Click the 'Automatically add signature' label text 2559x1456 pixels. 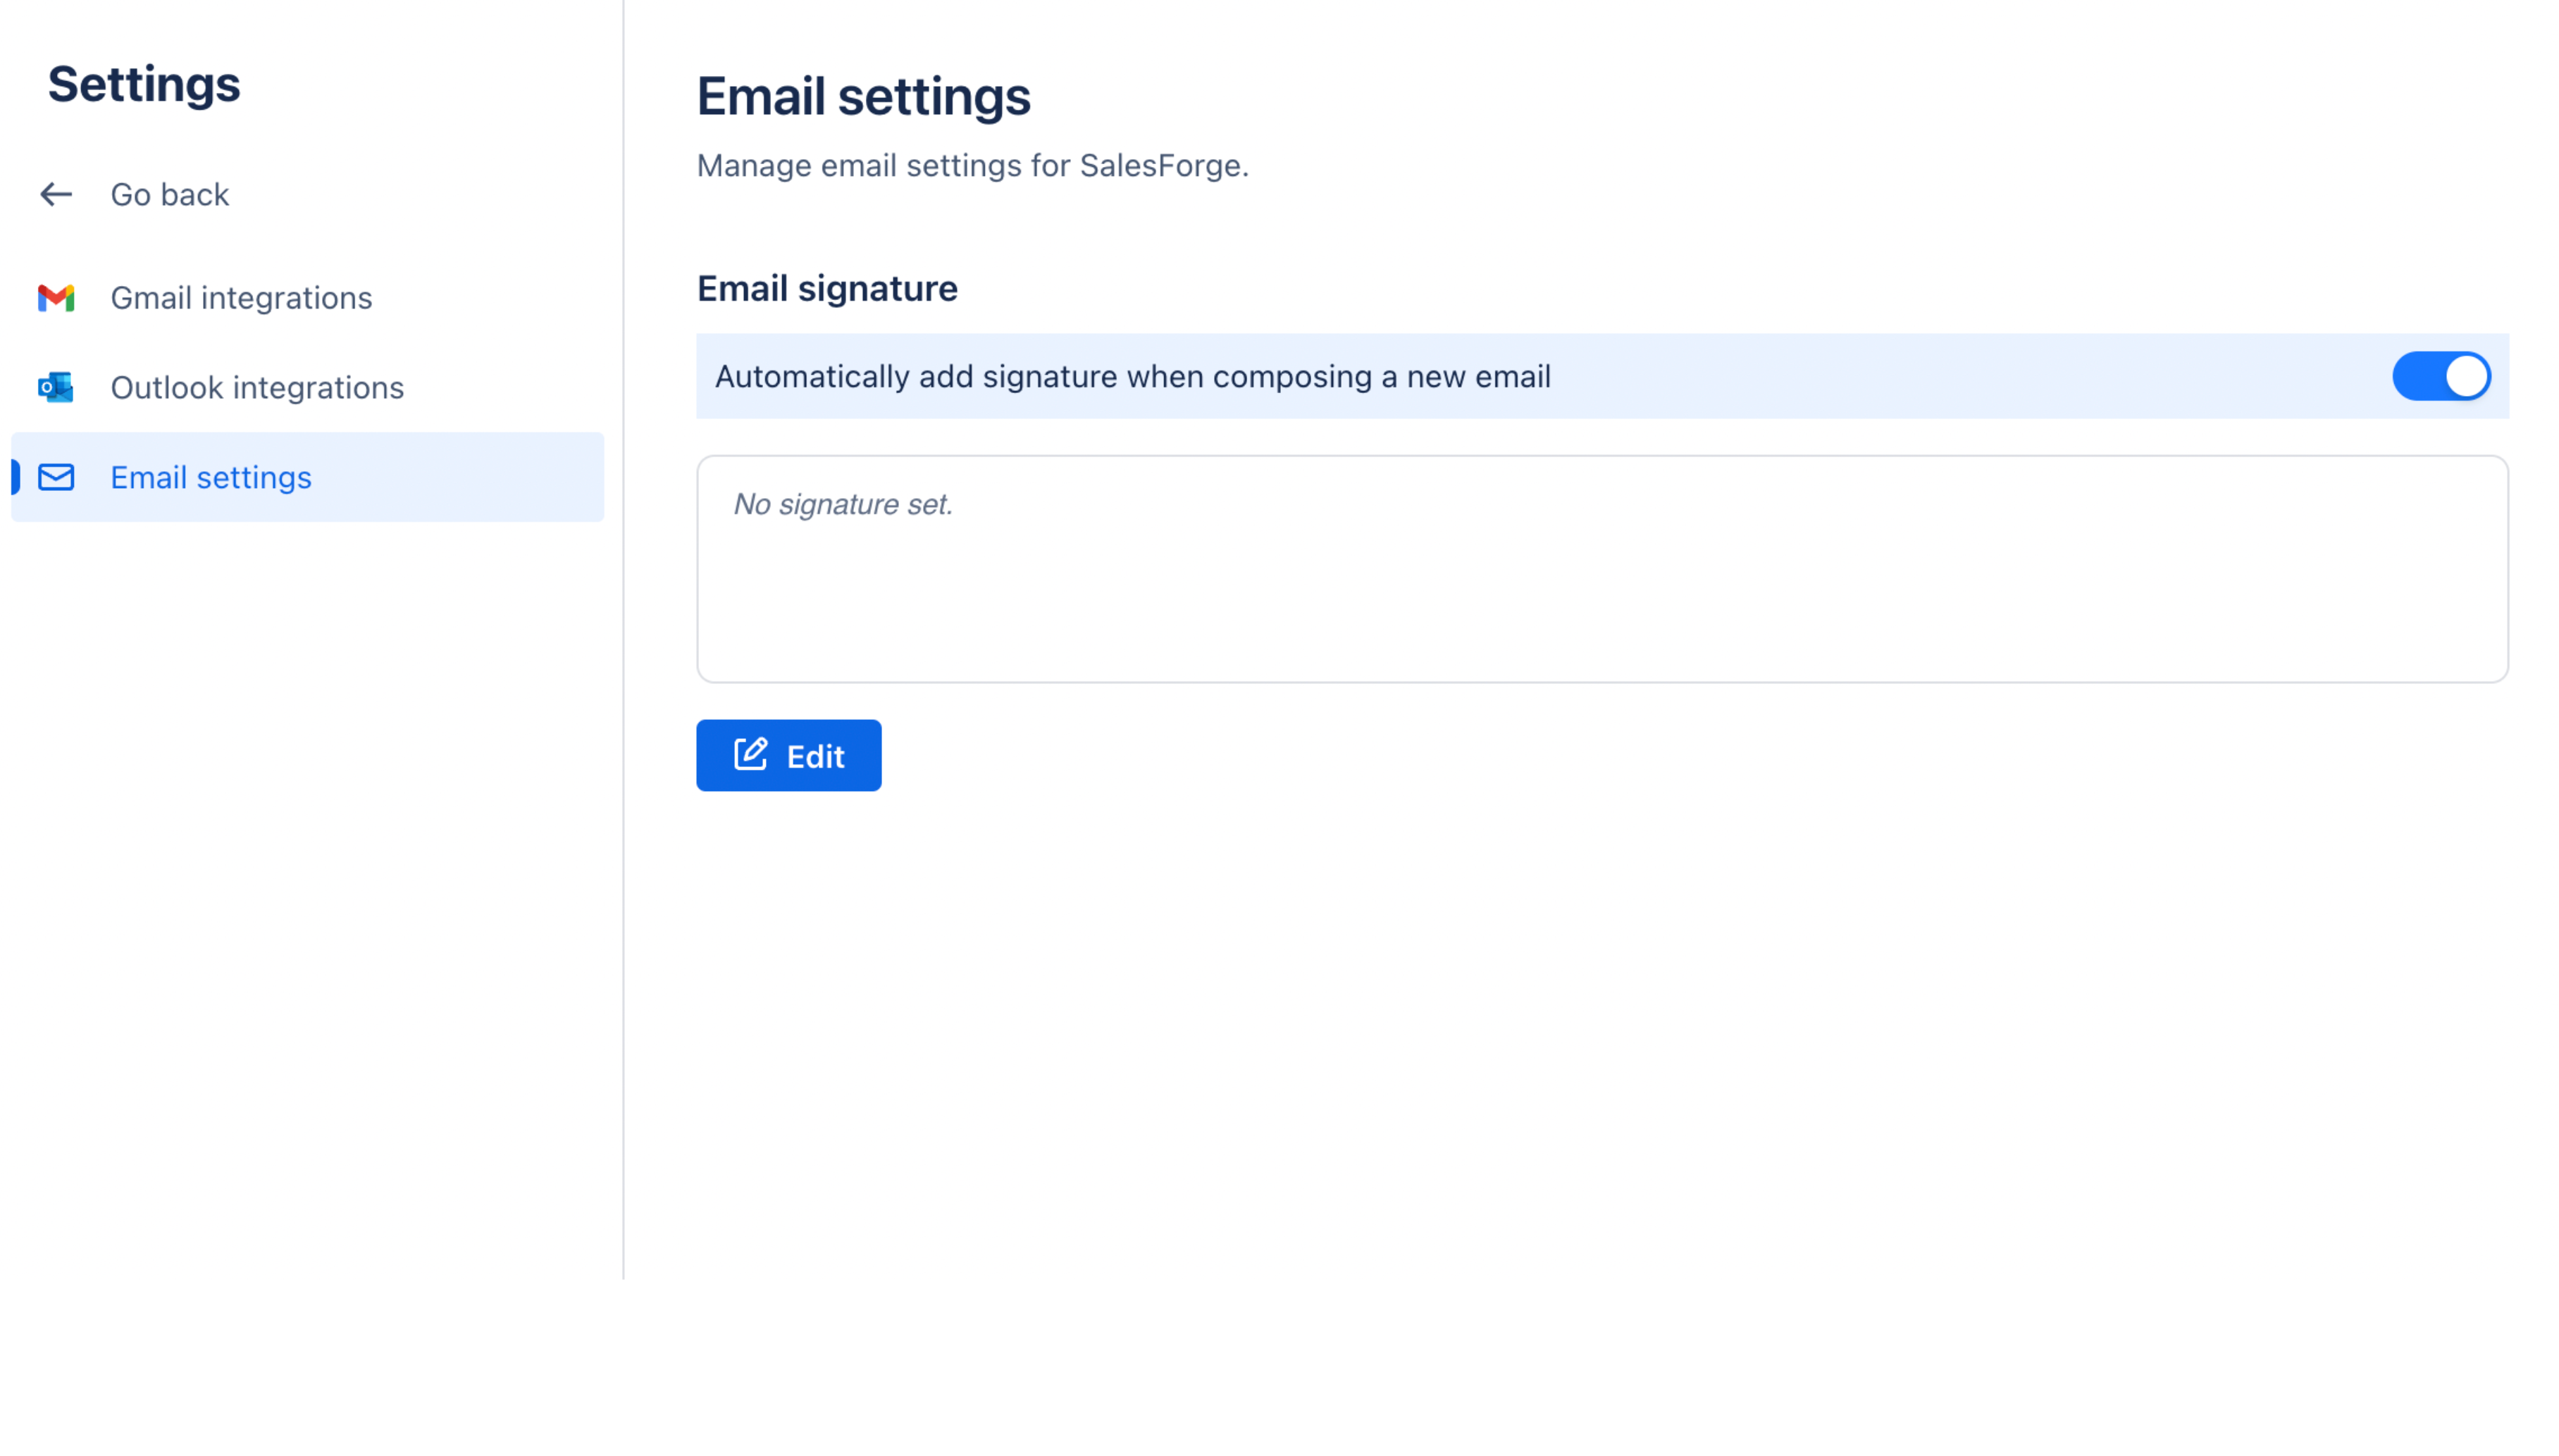click(x=1132, y=376)
